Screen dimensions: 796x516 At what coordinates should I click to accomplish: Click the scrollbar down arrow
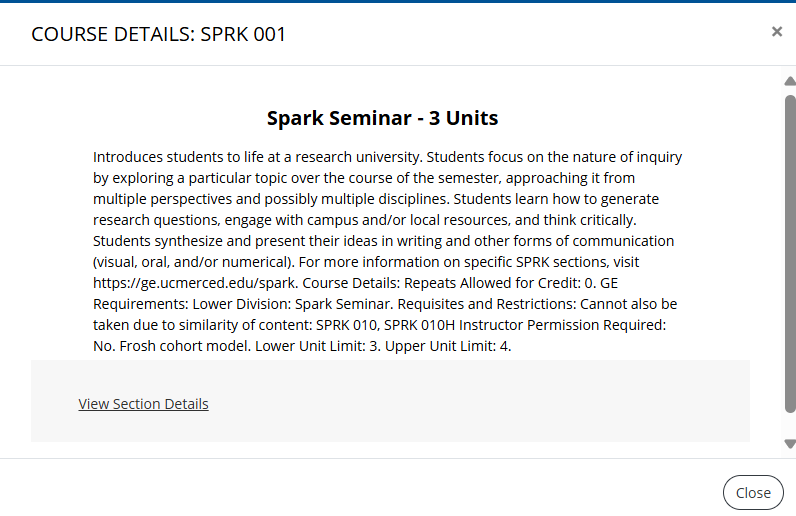pos(790,444)
